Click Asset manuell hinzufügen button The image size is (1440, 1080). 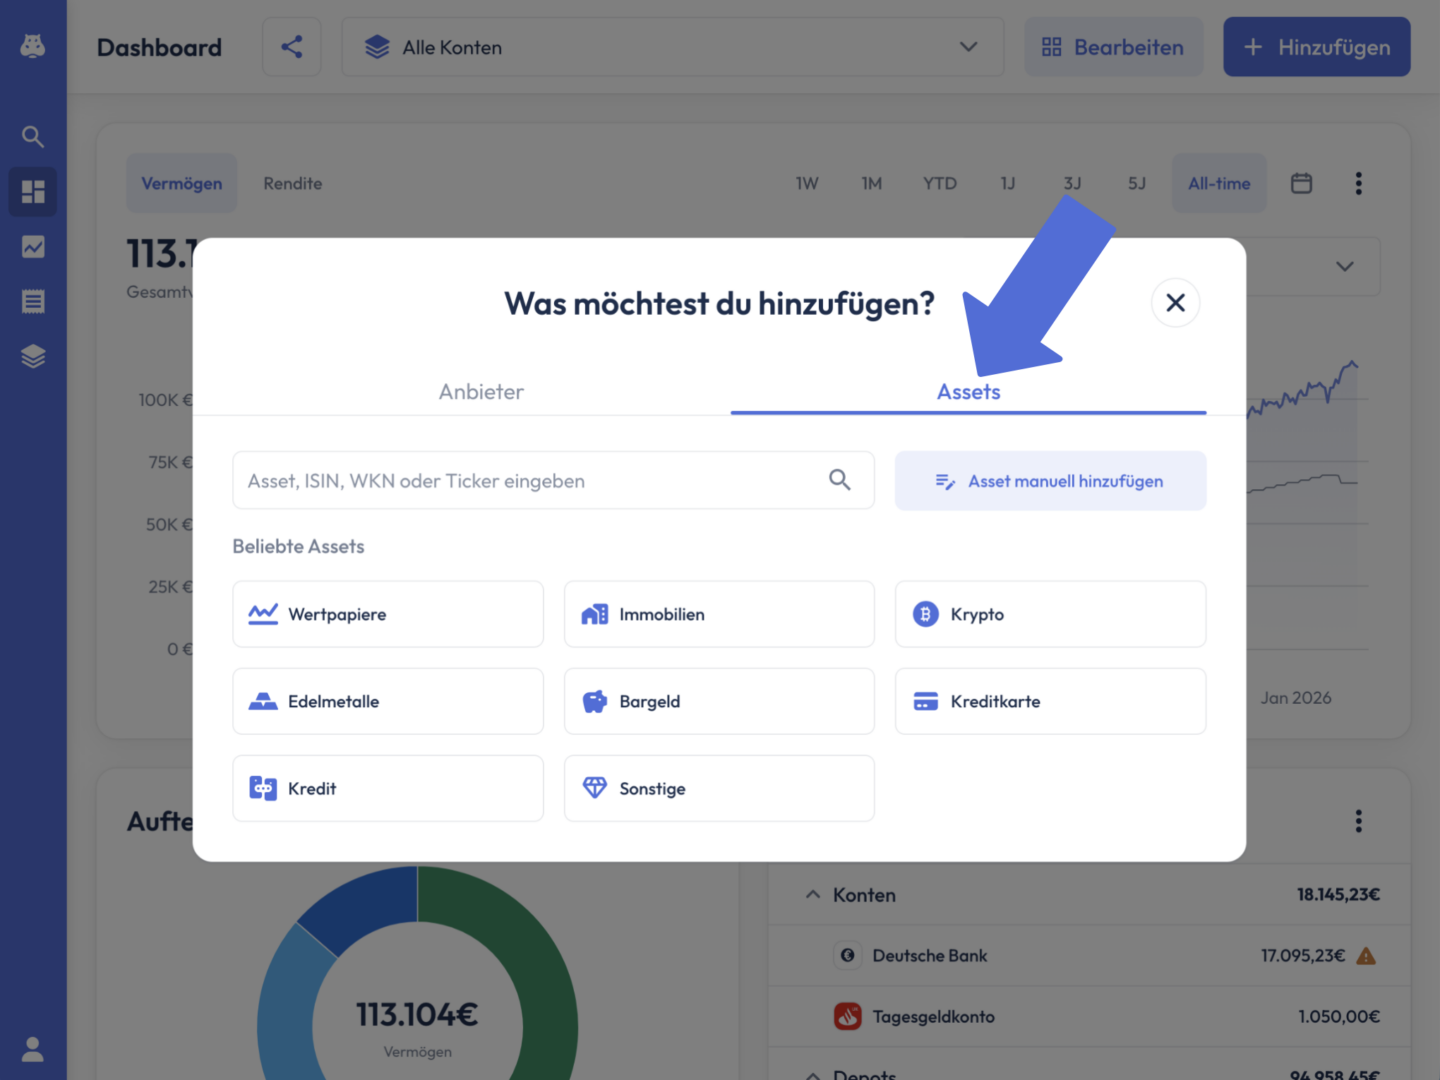click(x=1050, y=481)
